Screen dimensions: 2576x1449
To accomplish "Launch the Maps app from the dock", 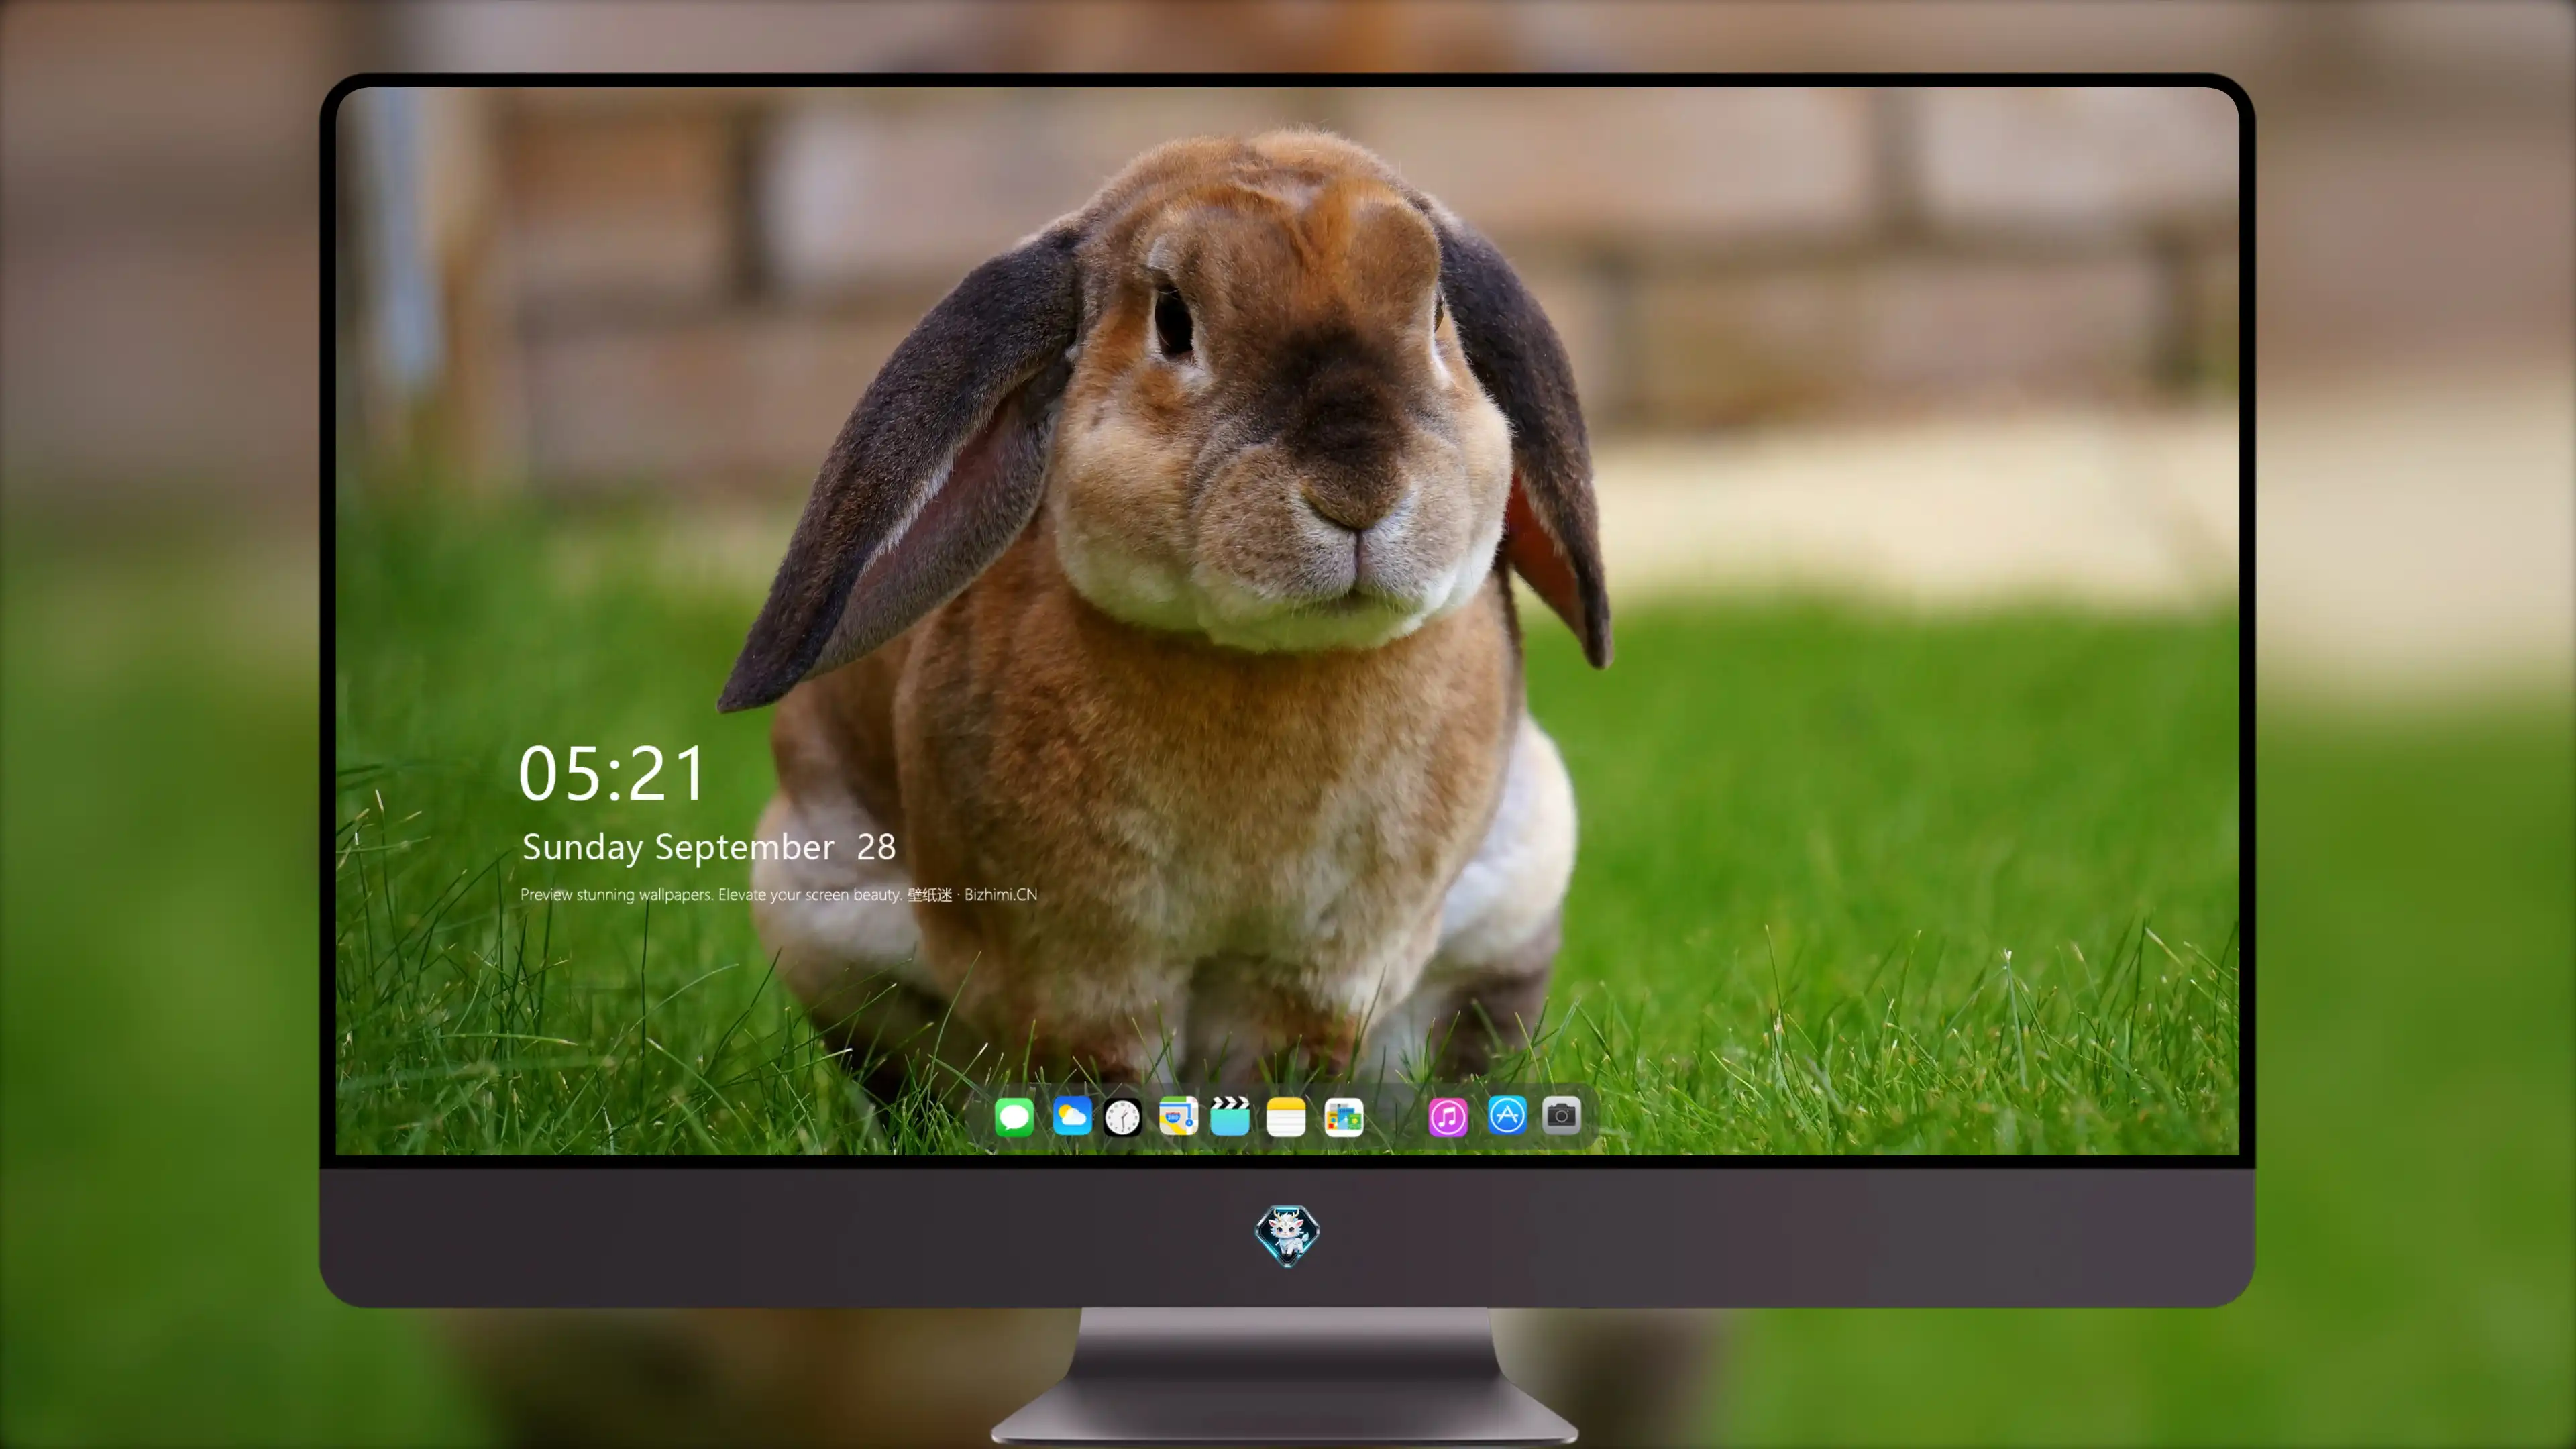I will coord(1178,1116).
